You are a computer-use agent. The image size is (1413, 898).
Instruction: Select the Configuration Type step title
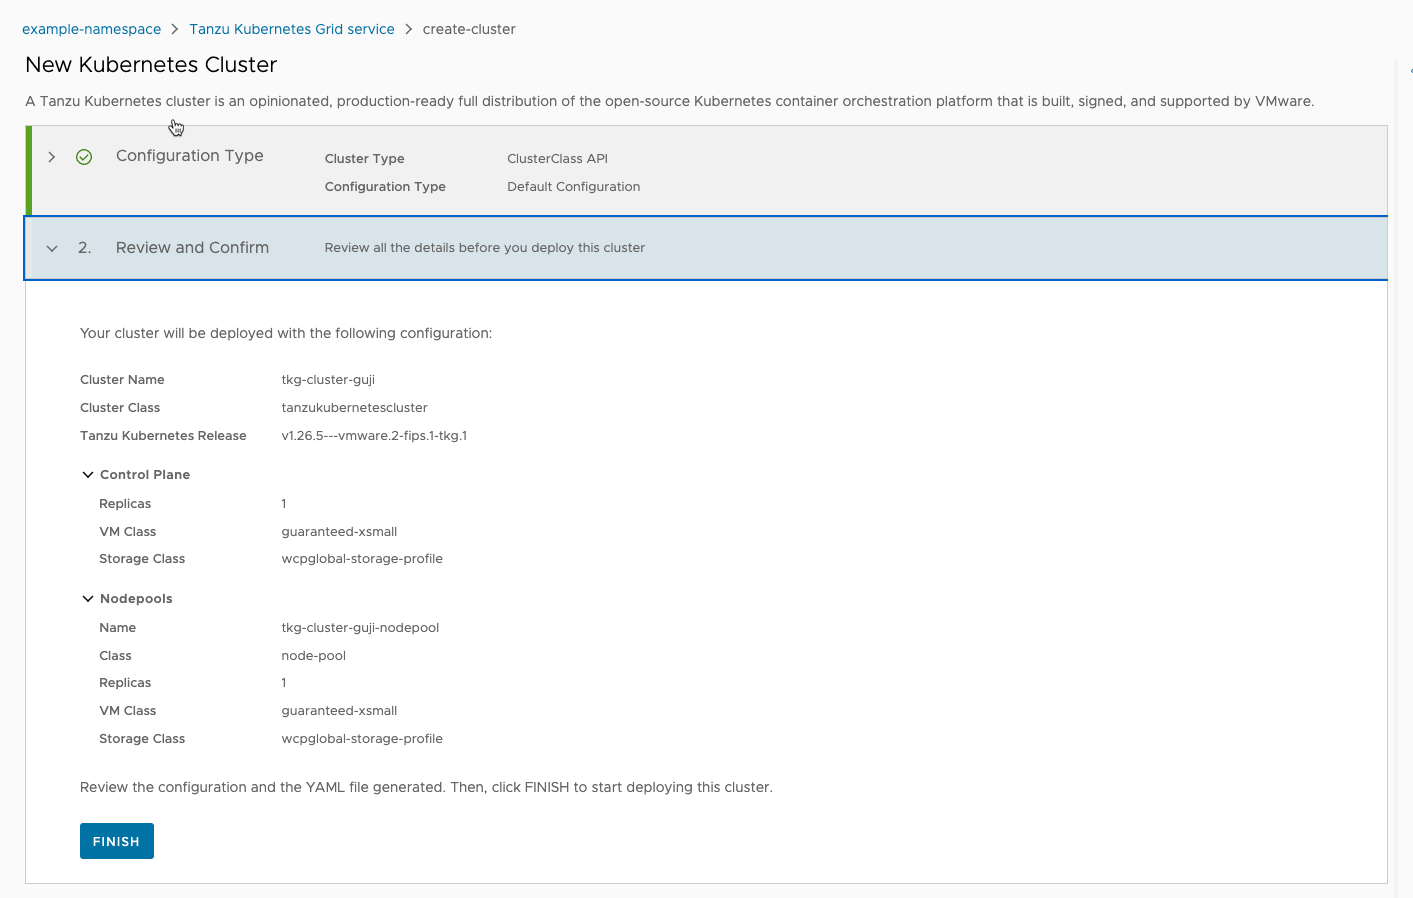pyautogui.click(x=190, y=156)
